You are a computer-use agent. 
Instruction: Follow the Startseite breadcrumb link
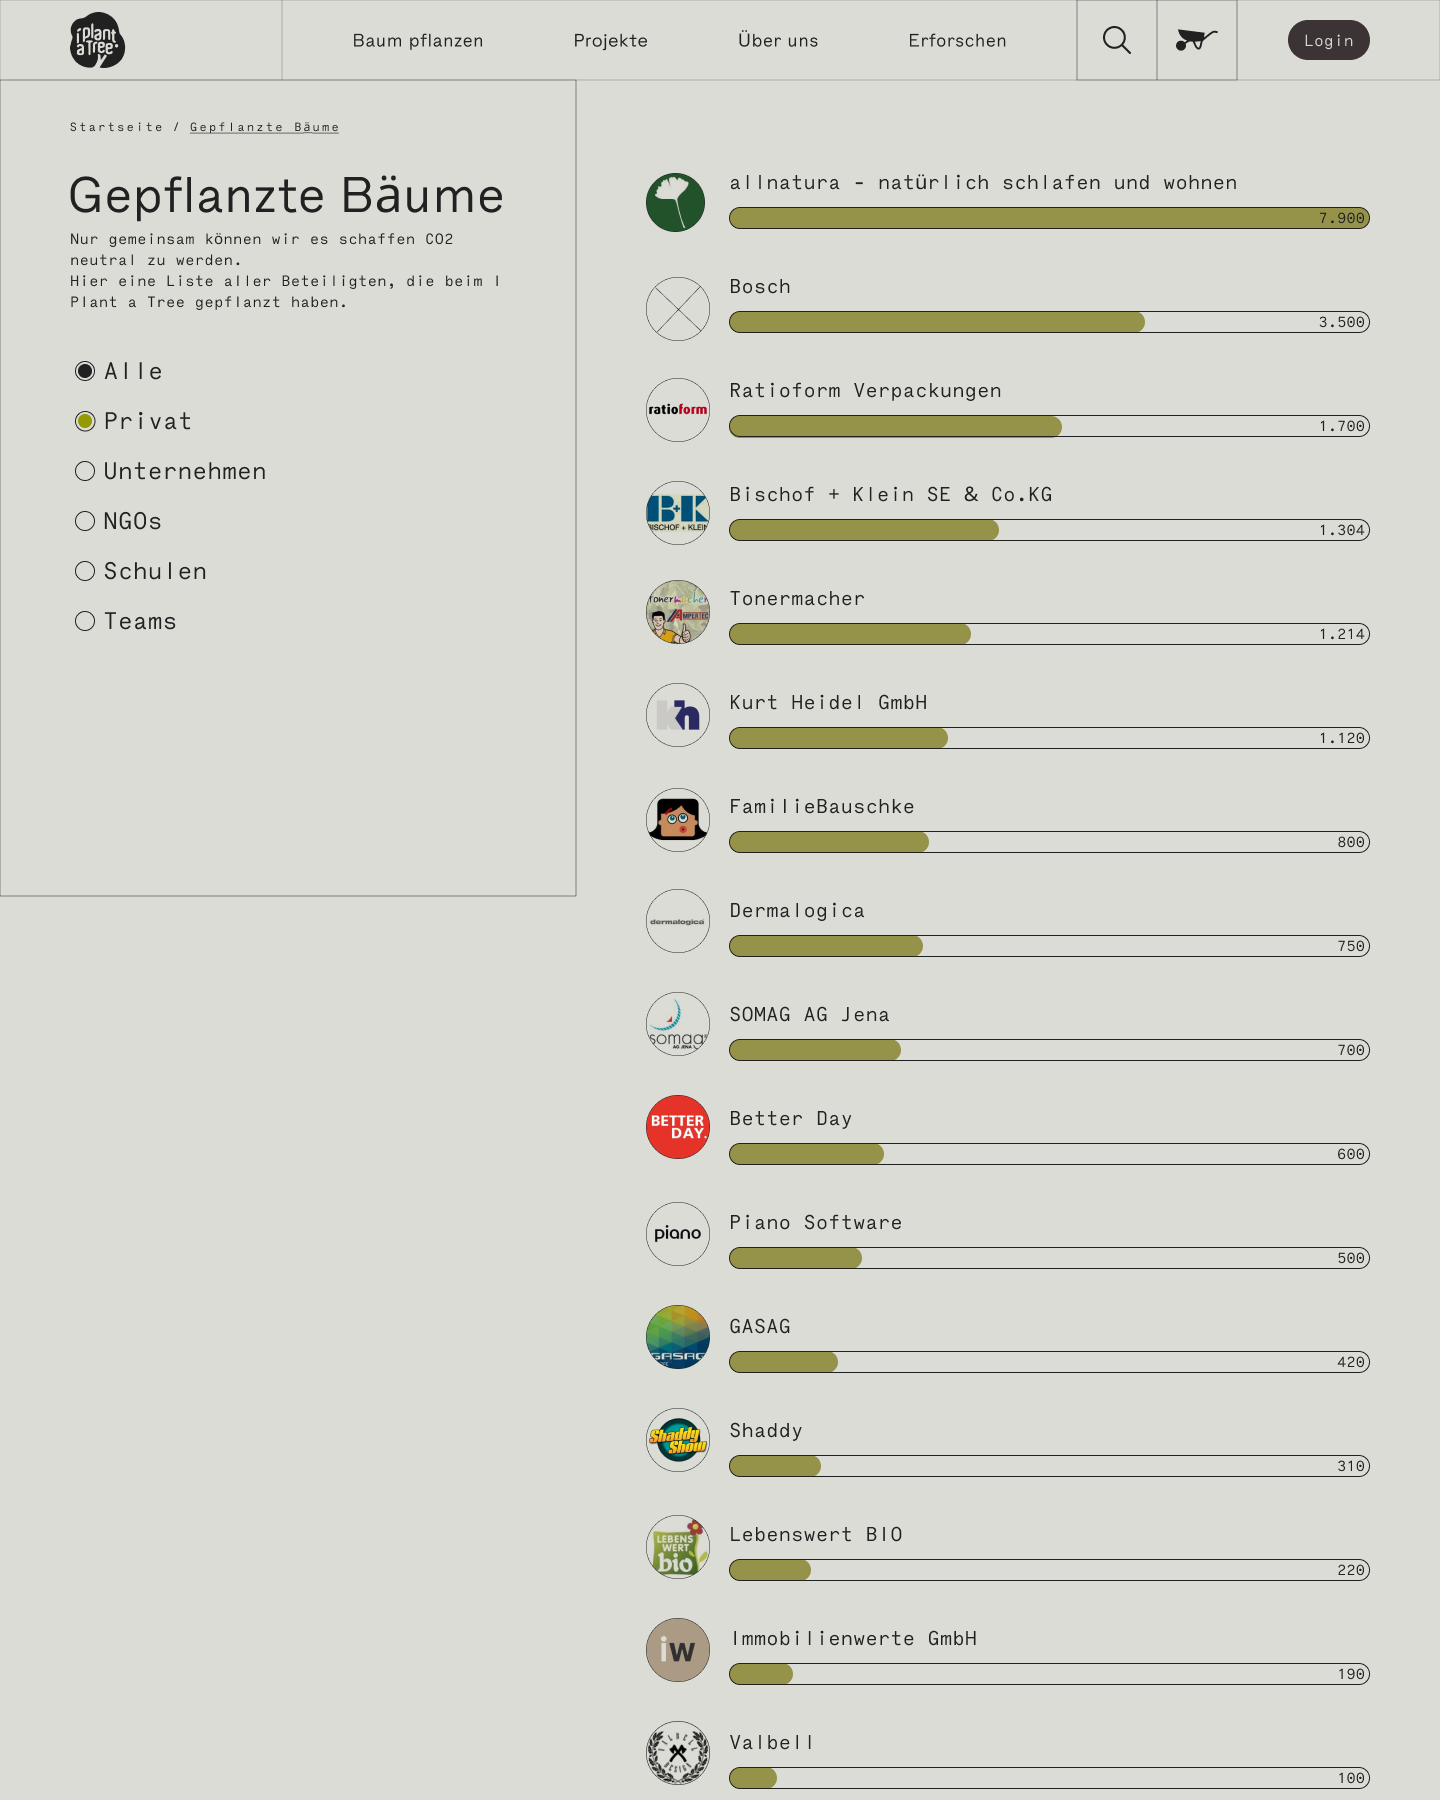pyautogui.click(x=116, y=127)
